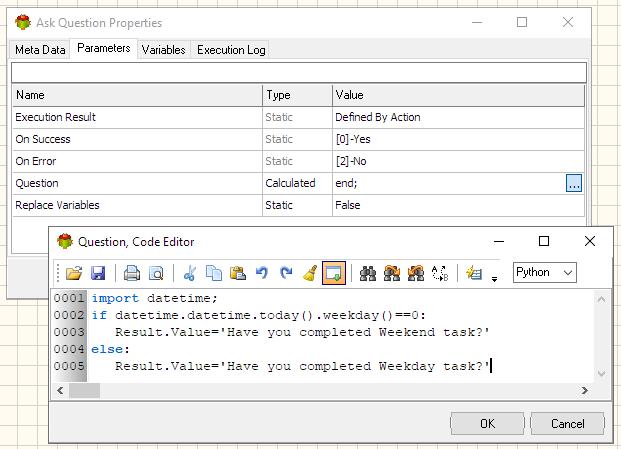Close the Ask Question Properties window
Viewport: 621px width, 449px height.
568,22
